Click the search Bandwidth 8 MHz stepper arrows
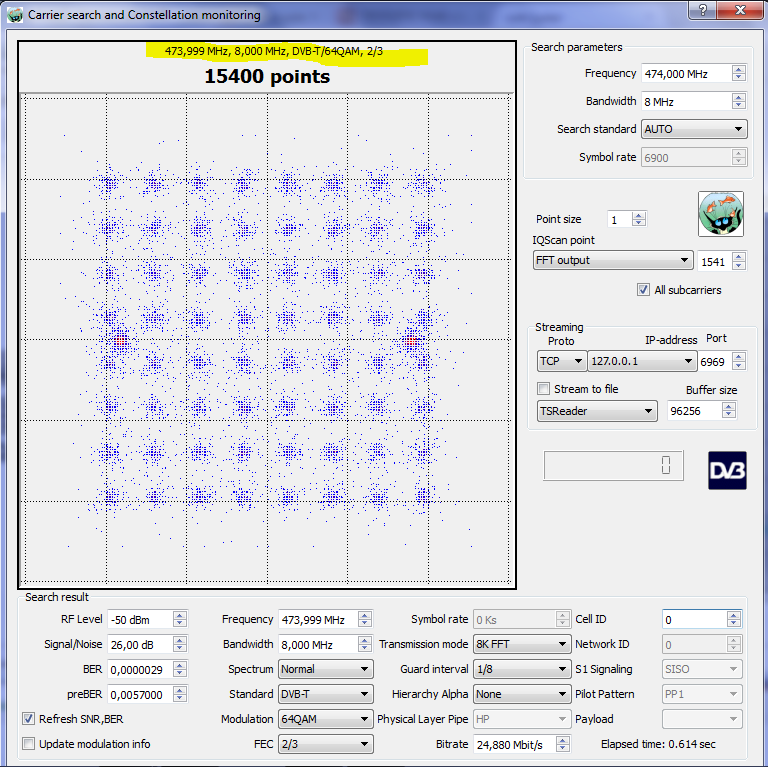This screenshot has width=768, height=767. [x=738, y=101]
